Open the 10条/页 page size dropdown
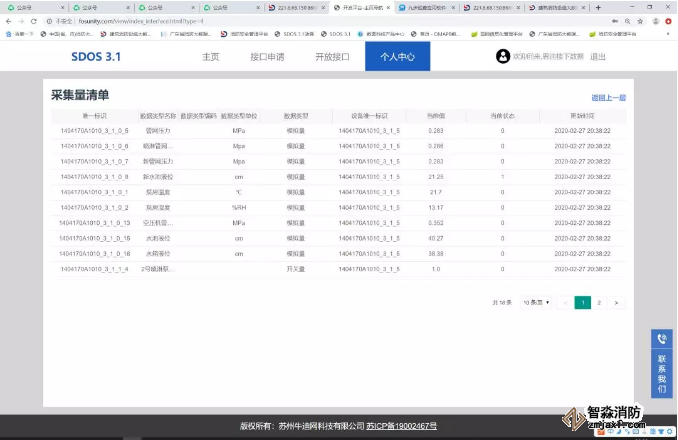This screenshot has height=440, width=678. (x=536, y=302)
